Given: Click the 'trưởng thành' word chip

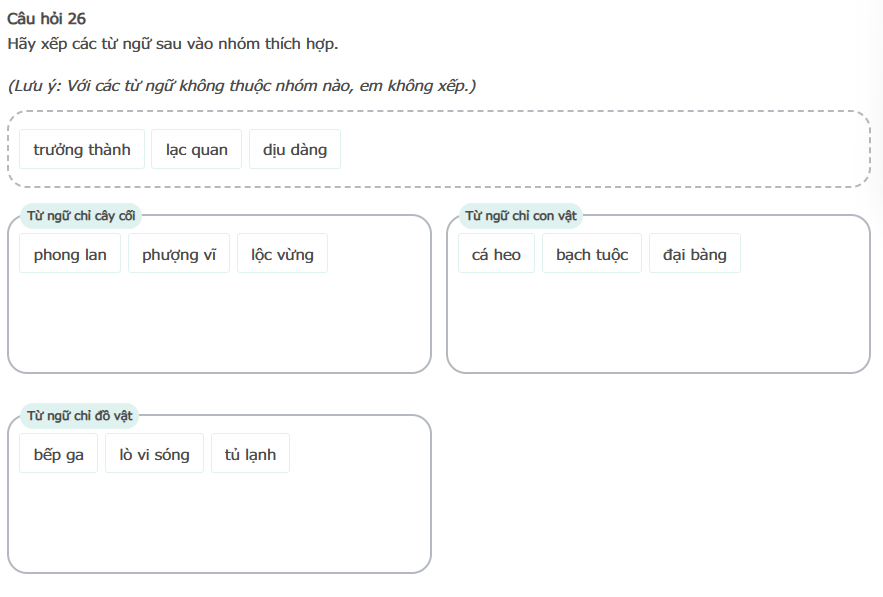Looking at the screenshot, I should [82, 150].
